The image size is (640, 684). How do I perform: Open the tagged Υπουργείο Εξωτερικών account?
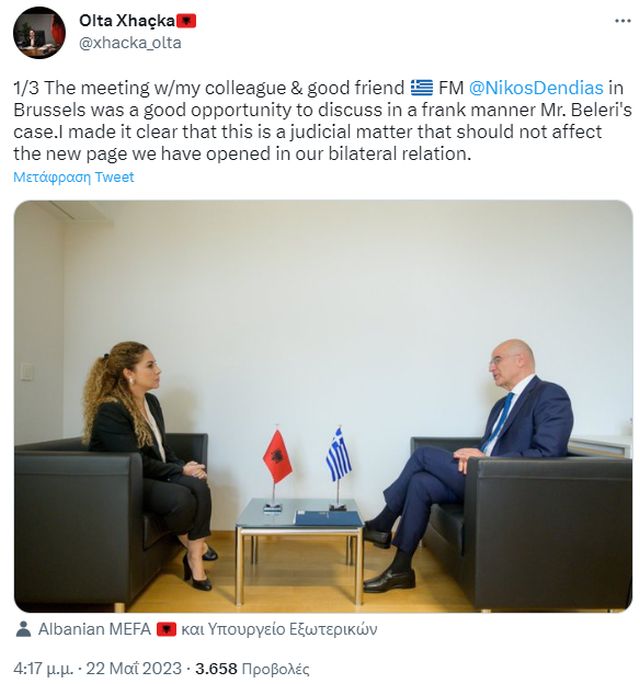(292, 629)
